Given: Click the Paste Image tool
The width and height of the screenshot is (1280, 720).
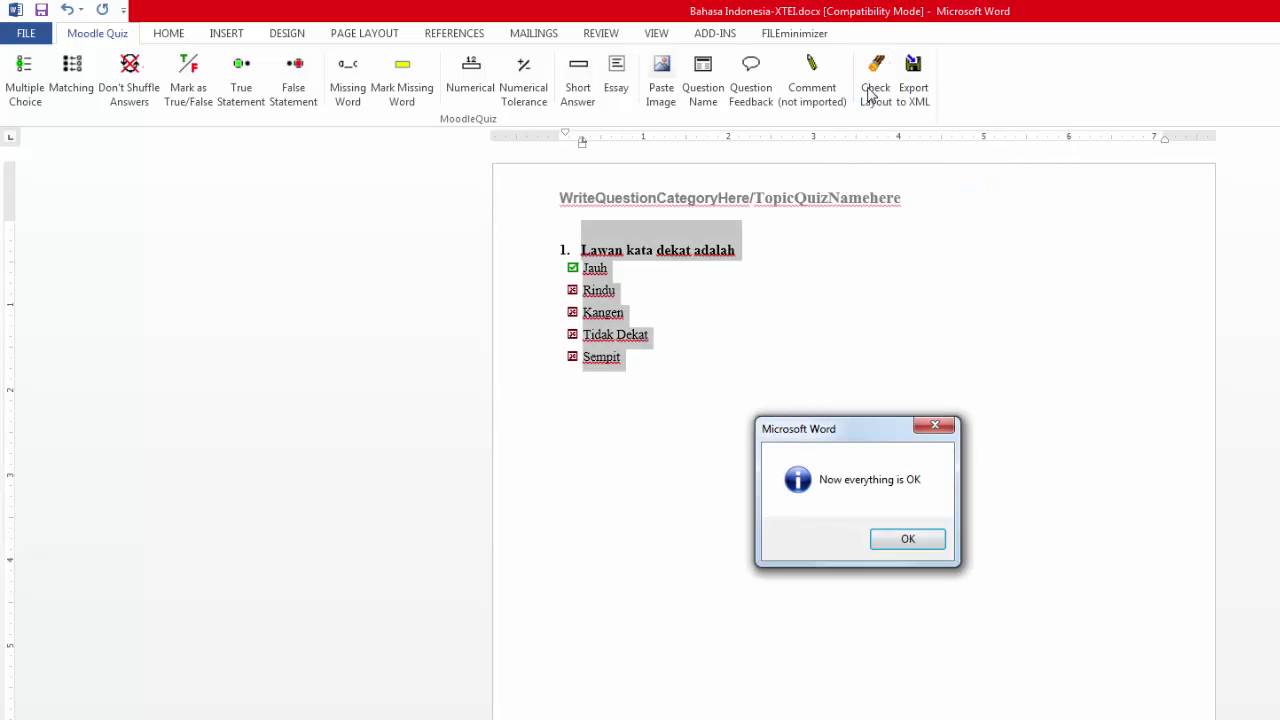Looking at the screenshot, I should [x=661, y=80].
